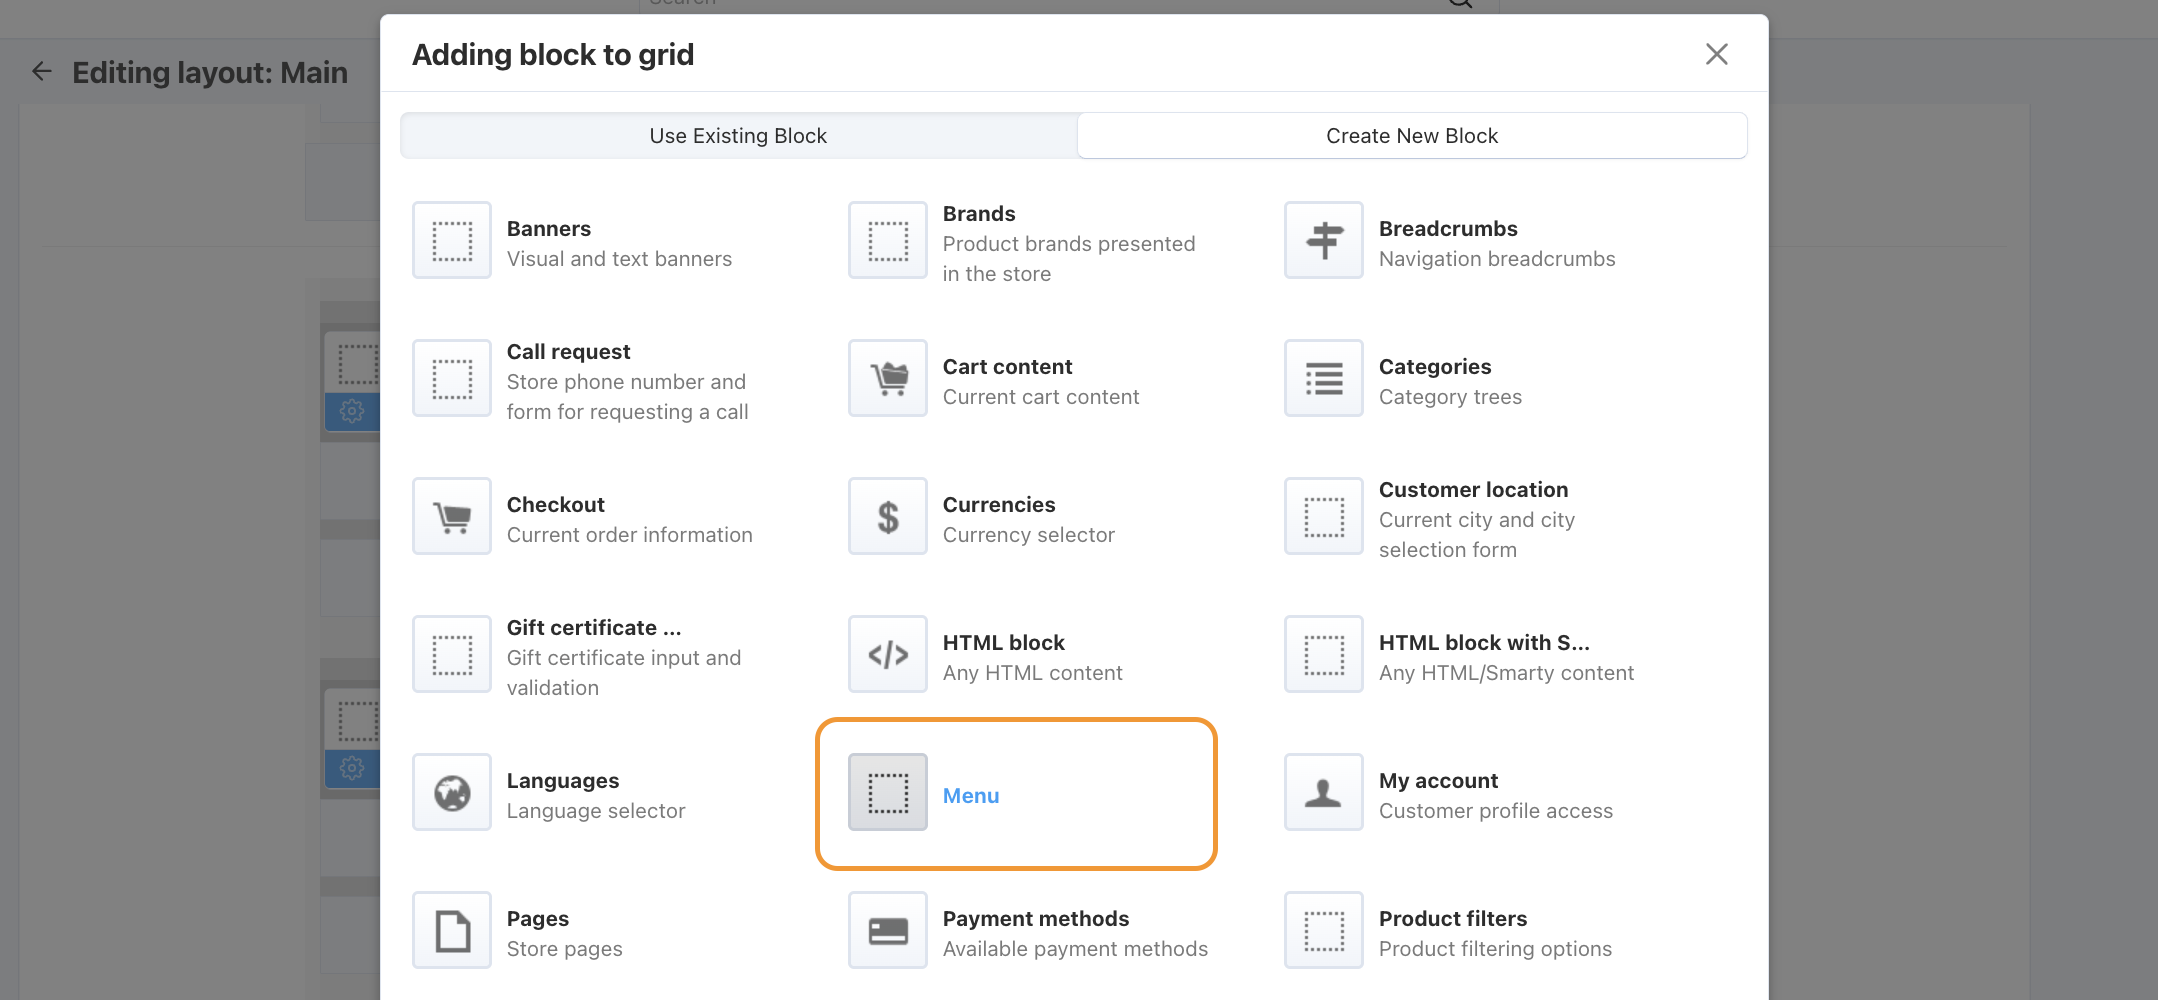Select the Banners block icon
Screen dimensions: 2158x1000
point(452,241)
